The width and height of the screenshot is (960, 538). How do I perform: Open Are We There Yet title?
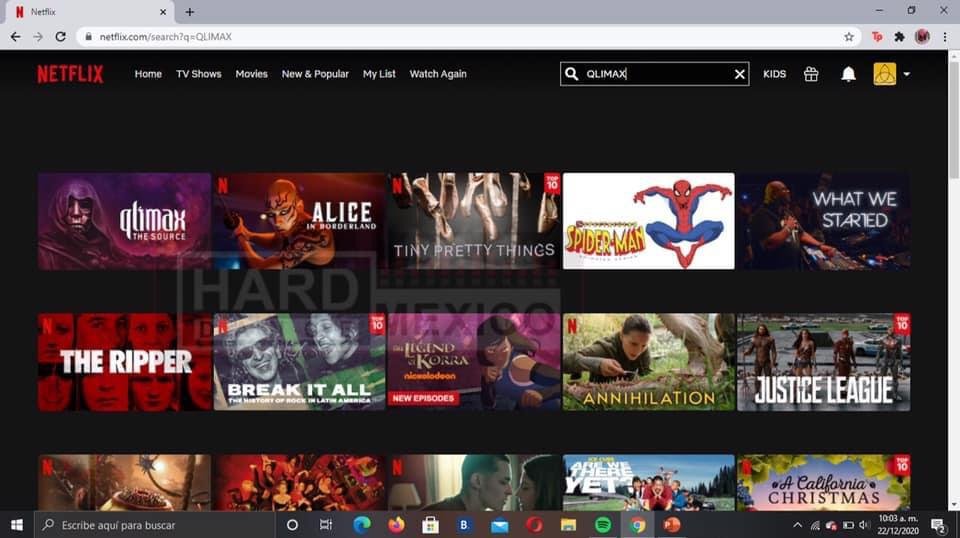pyautogui.click(x=648, y=482)
